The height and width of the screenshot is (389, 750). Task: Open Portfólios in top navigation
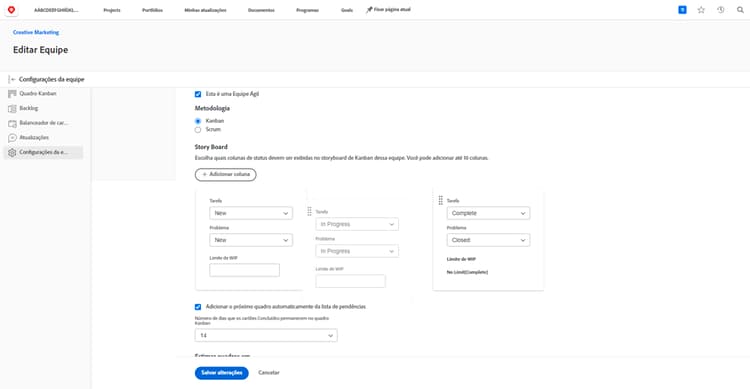click(152, 10)
